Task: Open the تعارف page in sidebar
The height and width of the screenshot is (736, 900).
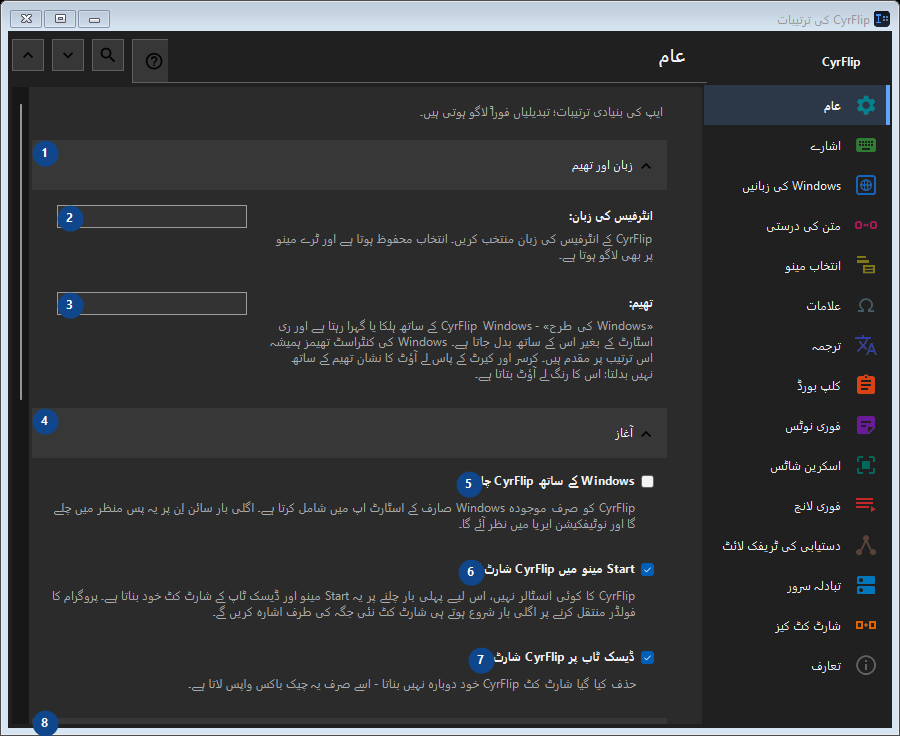Action: point(796,665)
